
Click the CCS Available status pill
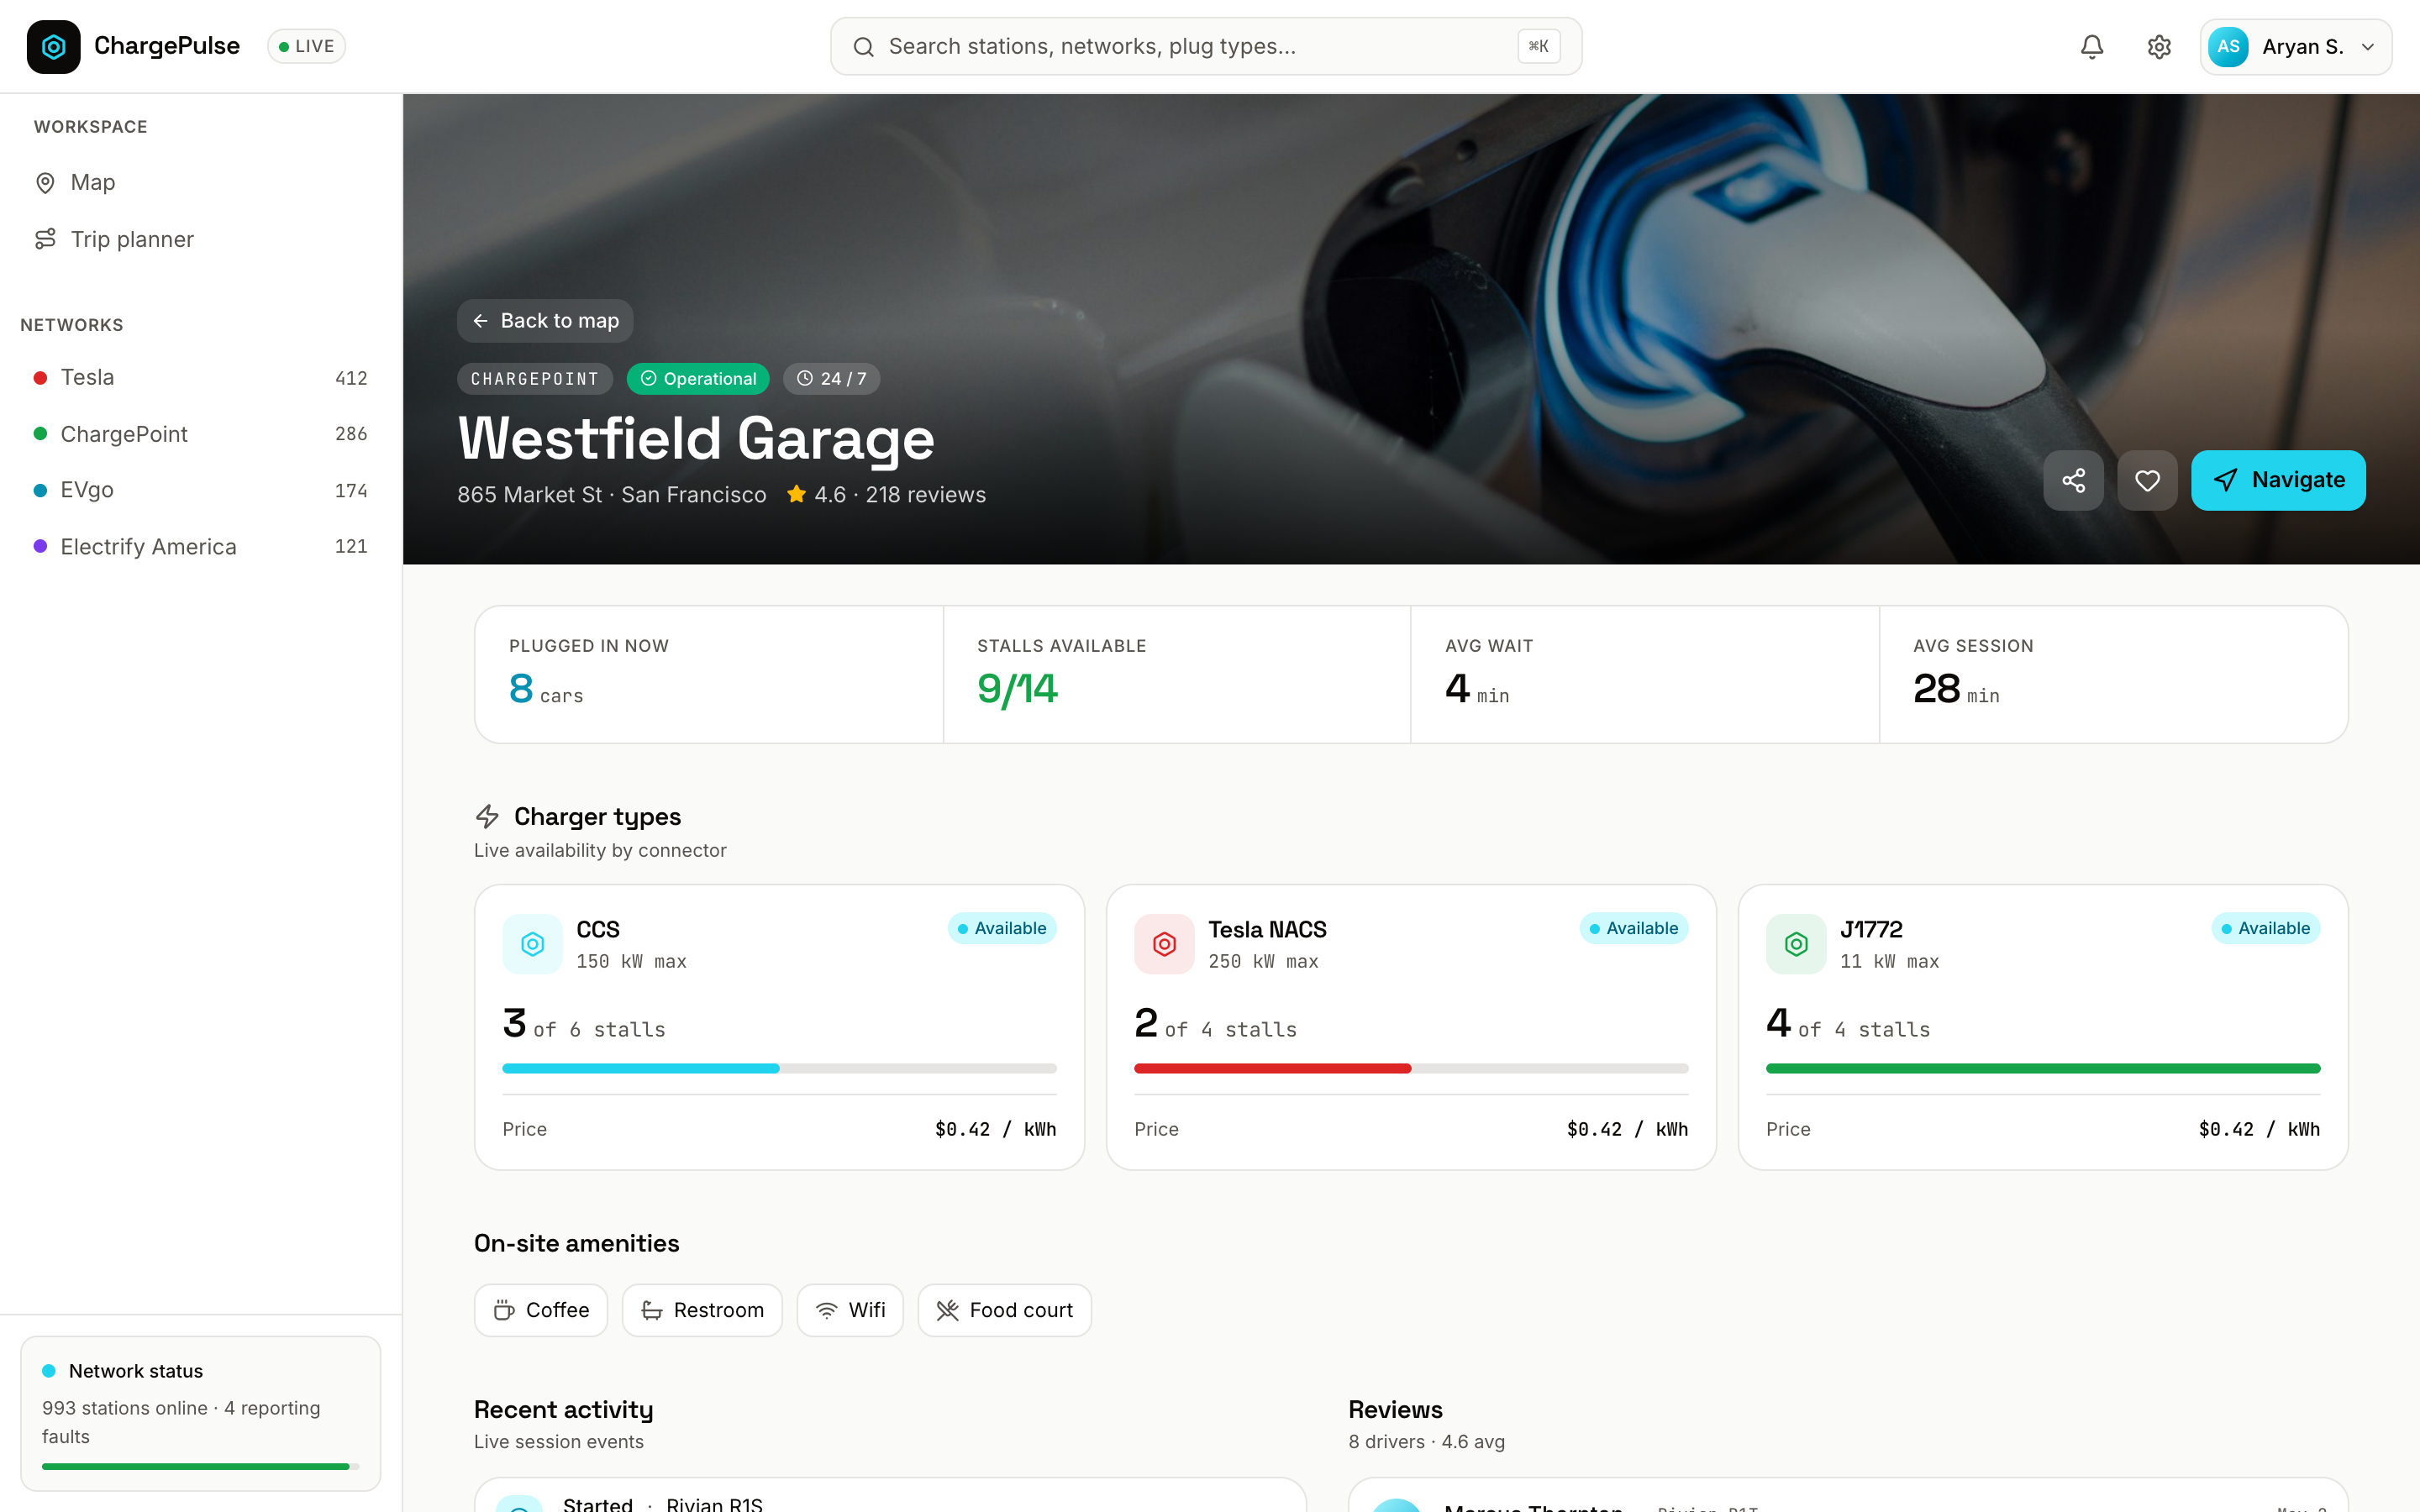(1002, 929)
